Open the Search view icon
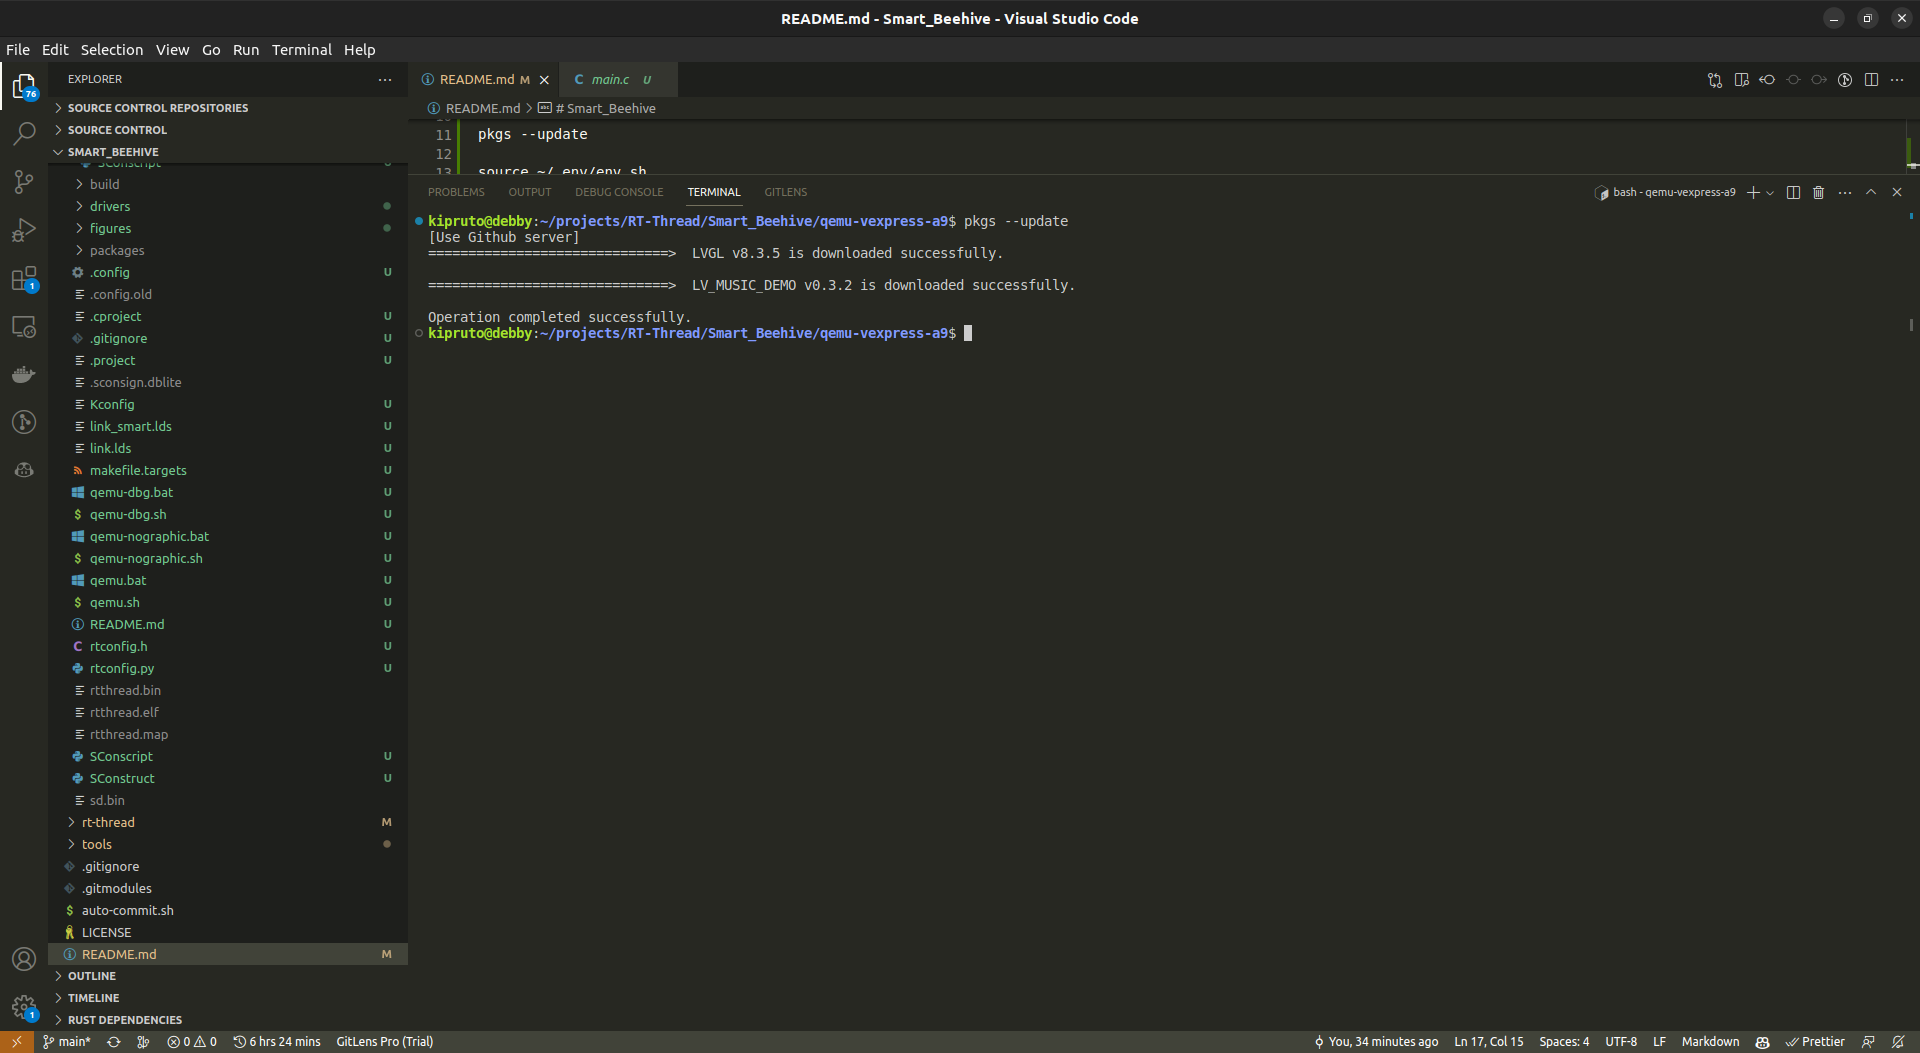1920x1053 pixels. tap(24, 133)
